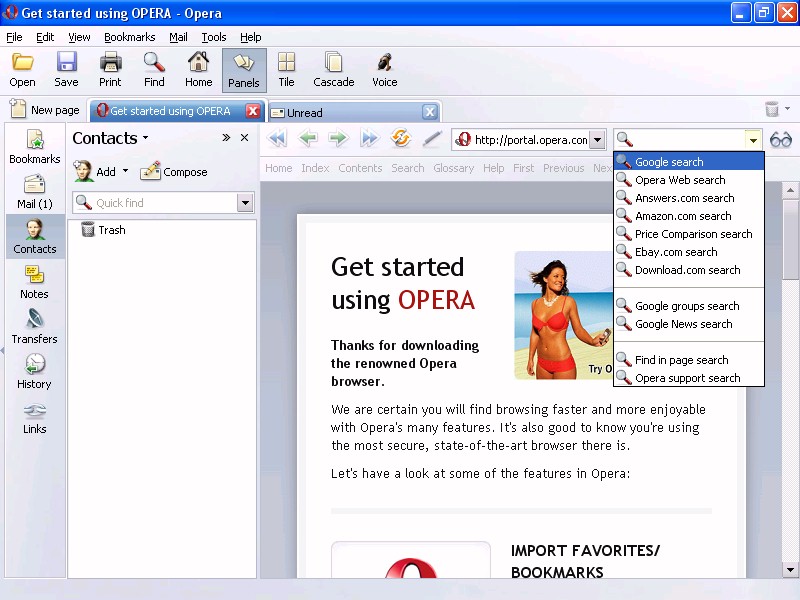This screenshot has width=800, height=600.
Task: Click the Reload page icon
Action: pos(401,139)
